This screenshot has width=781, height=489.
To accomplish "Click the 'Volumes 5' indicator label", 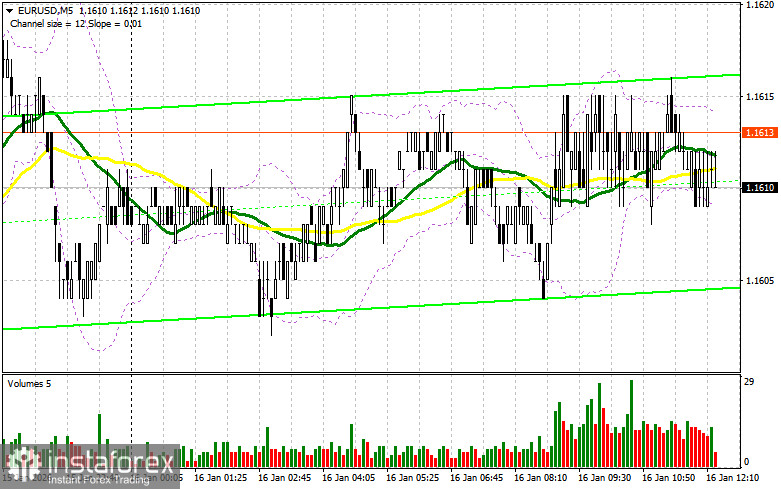I will point(29,383).
